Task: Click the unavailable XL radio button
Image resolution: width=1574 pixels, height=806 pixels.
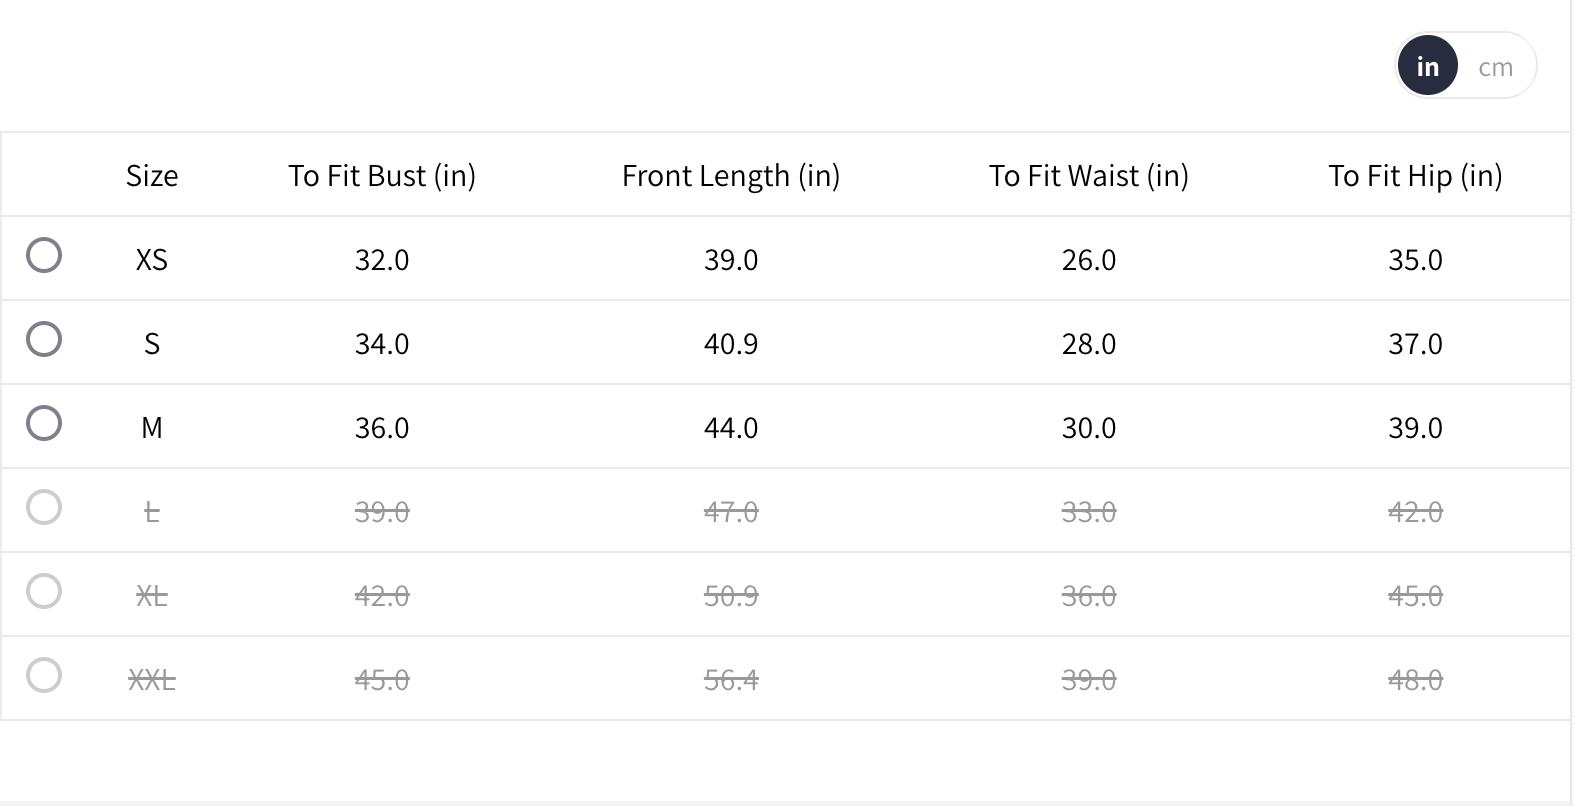Action: 44,591
